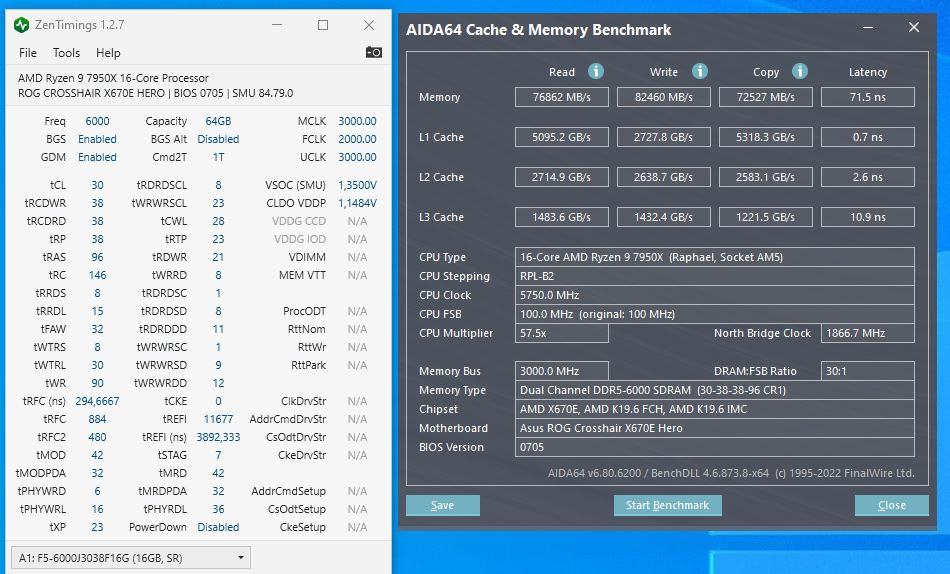
Task: Click the Start Benchmark button
Action: [x=667, y=505]
